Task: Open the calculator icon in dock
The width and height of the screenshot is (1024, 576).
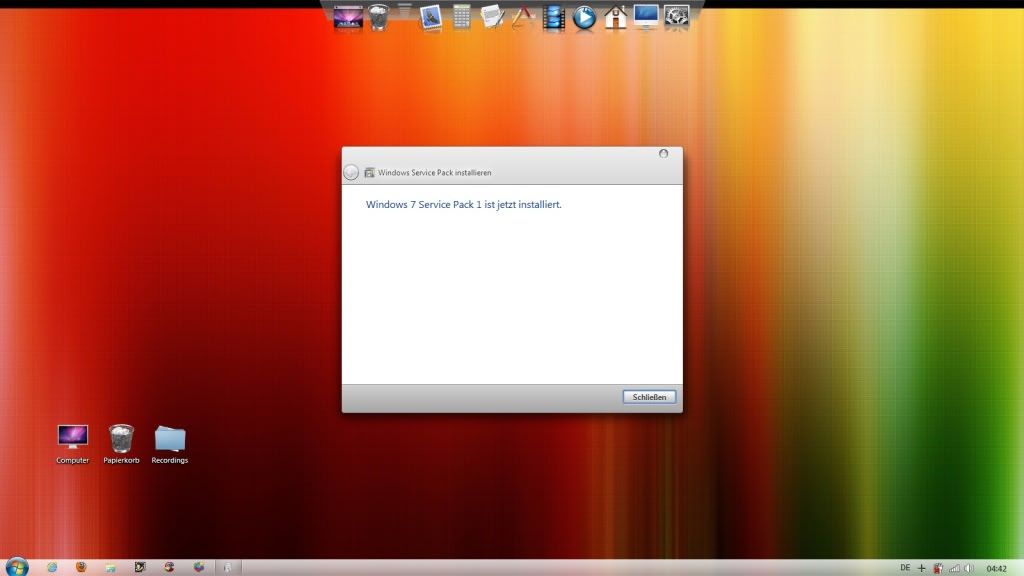Action: pyautogui.click(x=462, y=17)
